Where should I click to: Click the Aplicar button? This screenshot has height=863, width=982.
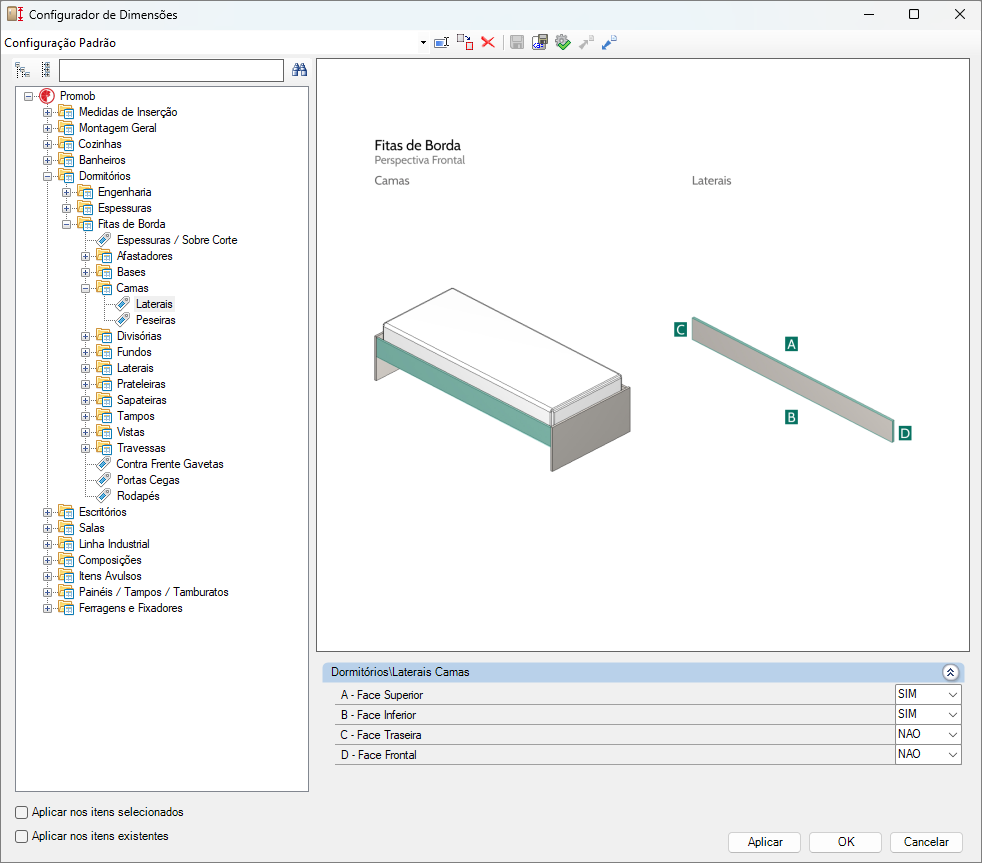[x=765, y=842]
